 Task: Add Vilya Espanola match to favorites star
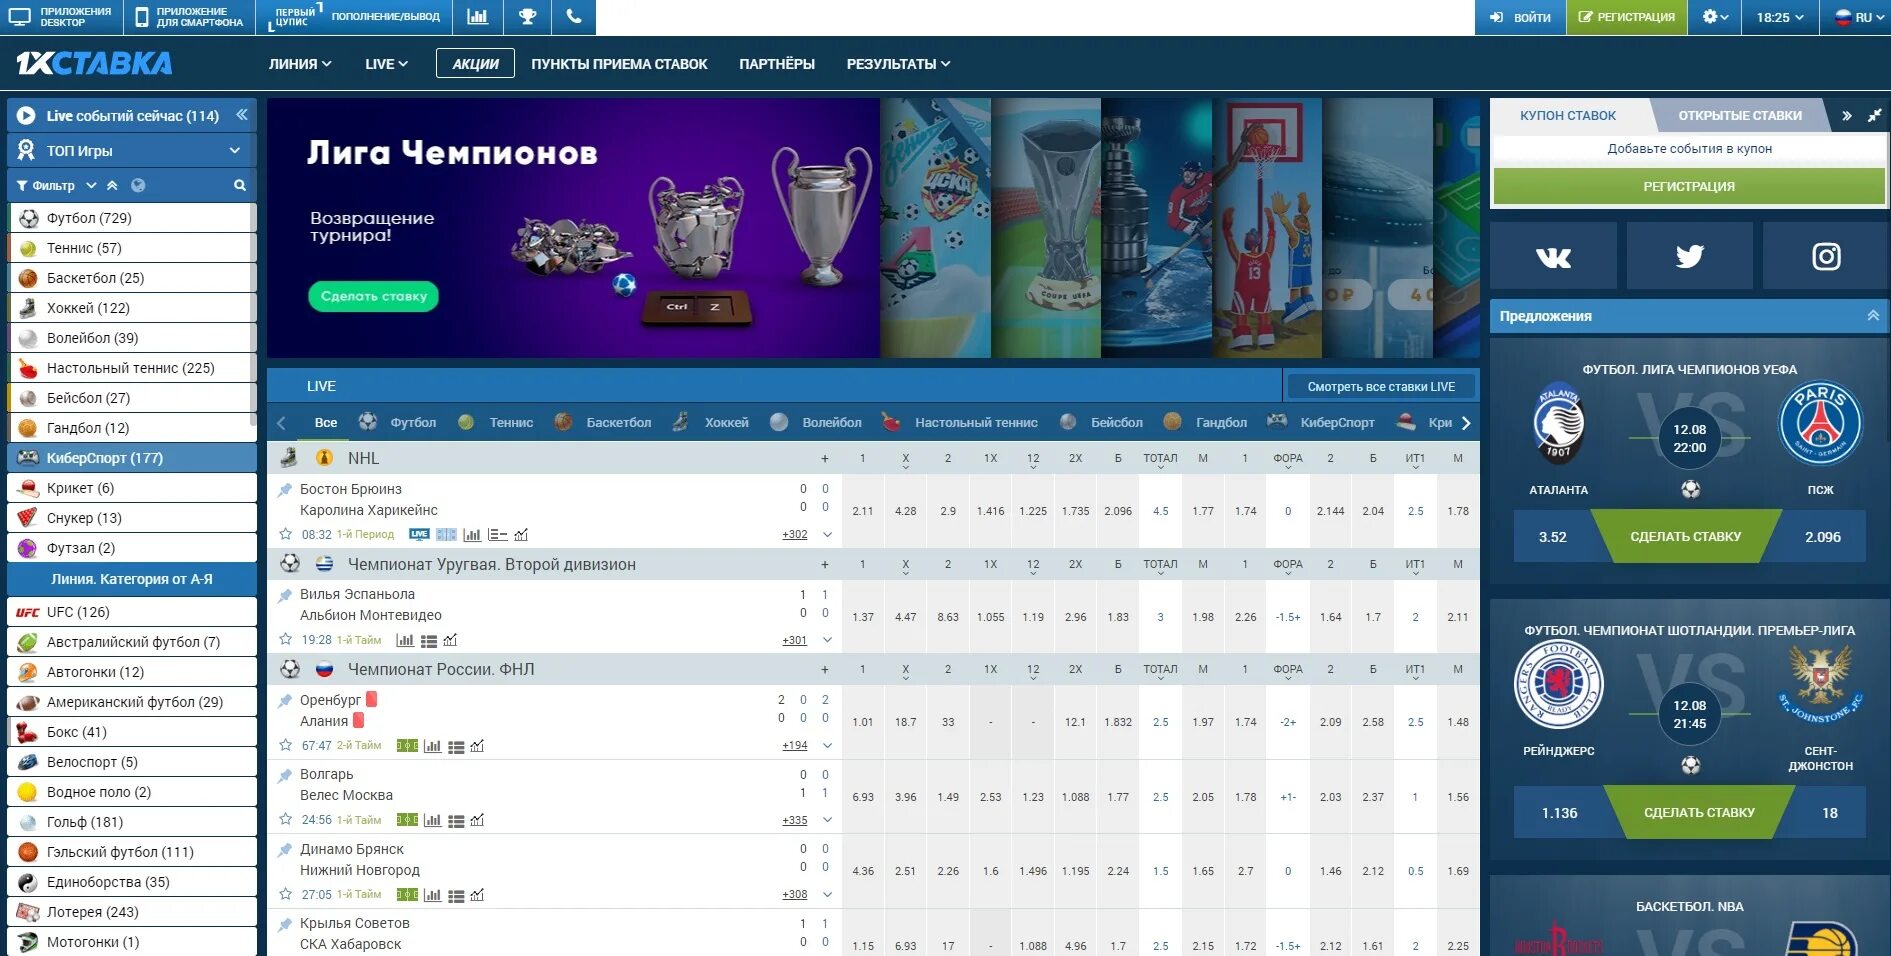pyautogui.click(x=285, y=639)
